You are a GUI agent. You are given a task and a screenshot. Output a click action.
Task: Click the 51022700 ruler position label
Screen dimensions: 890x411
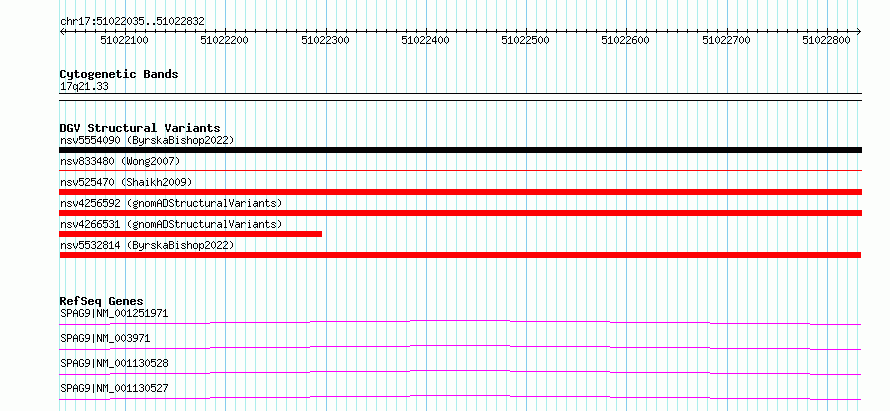[x=727, y=40]
